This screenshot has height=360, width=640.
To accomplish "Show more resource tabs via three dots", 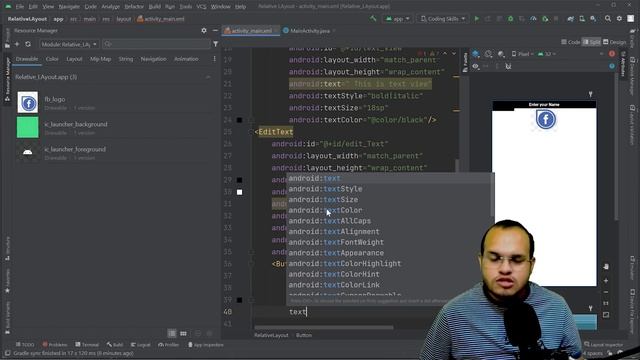I will (214, 59).
